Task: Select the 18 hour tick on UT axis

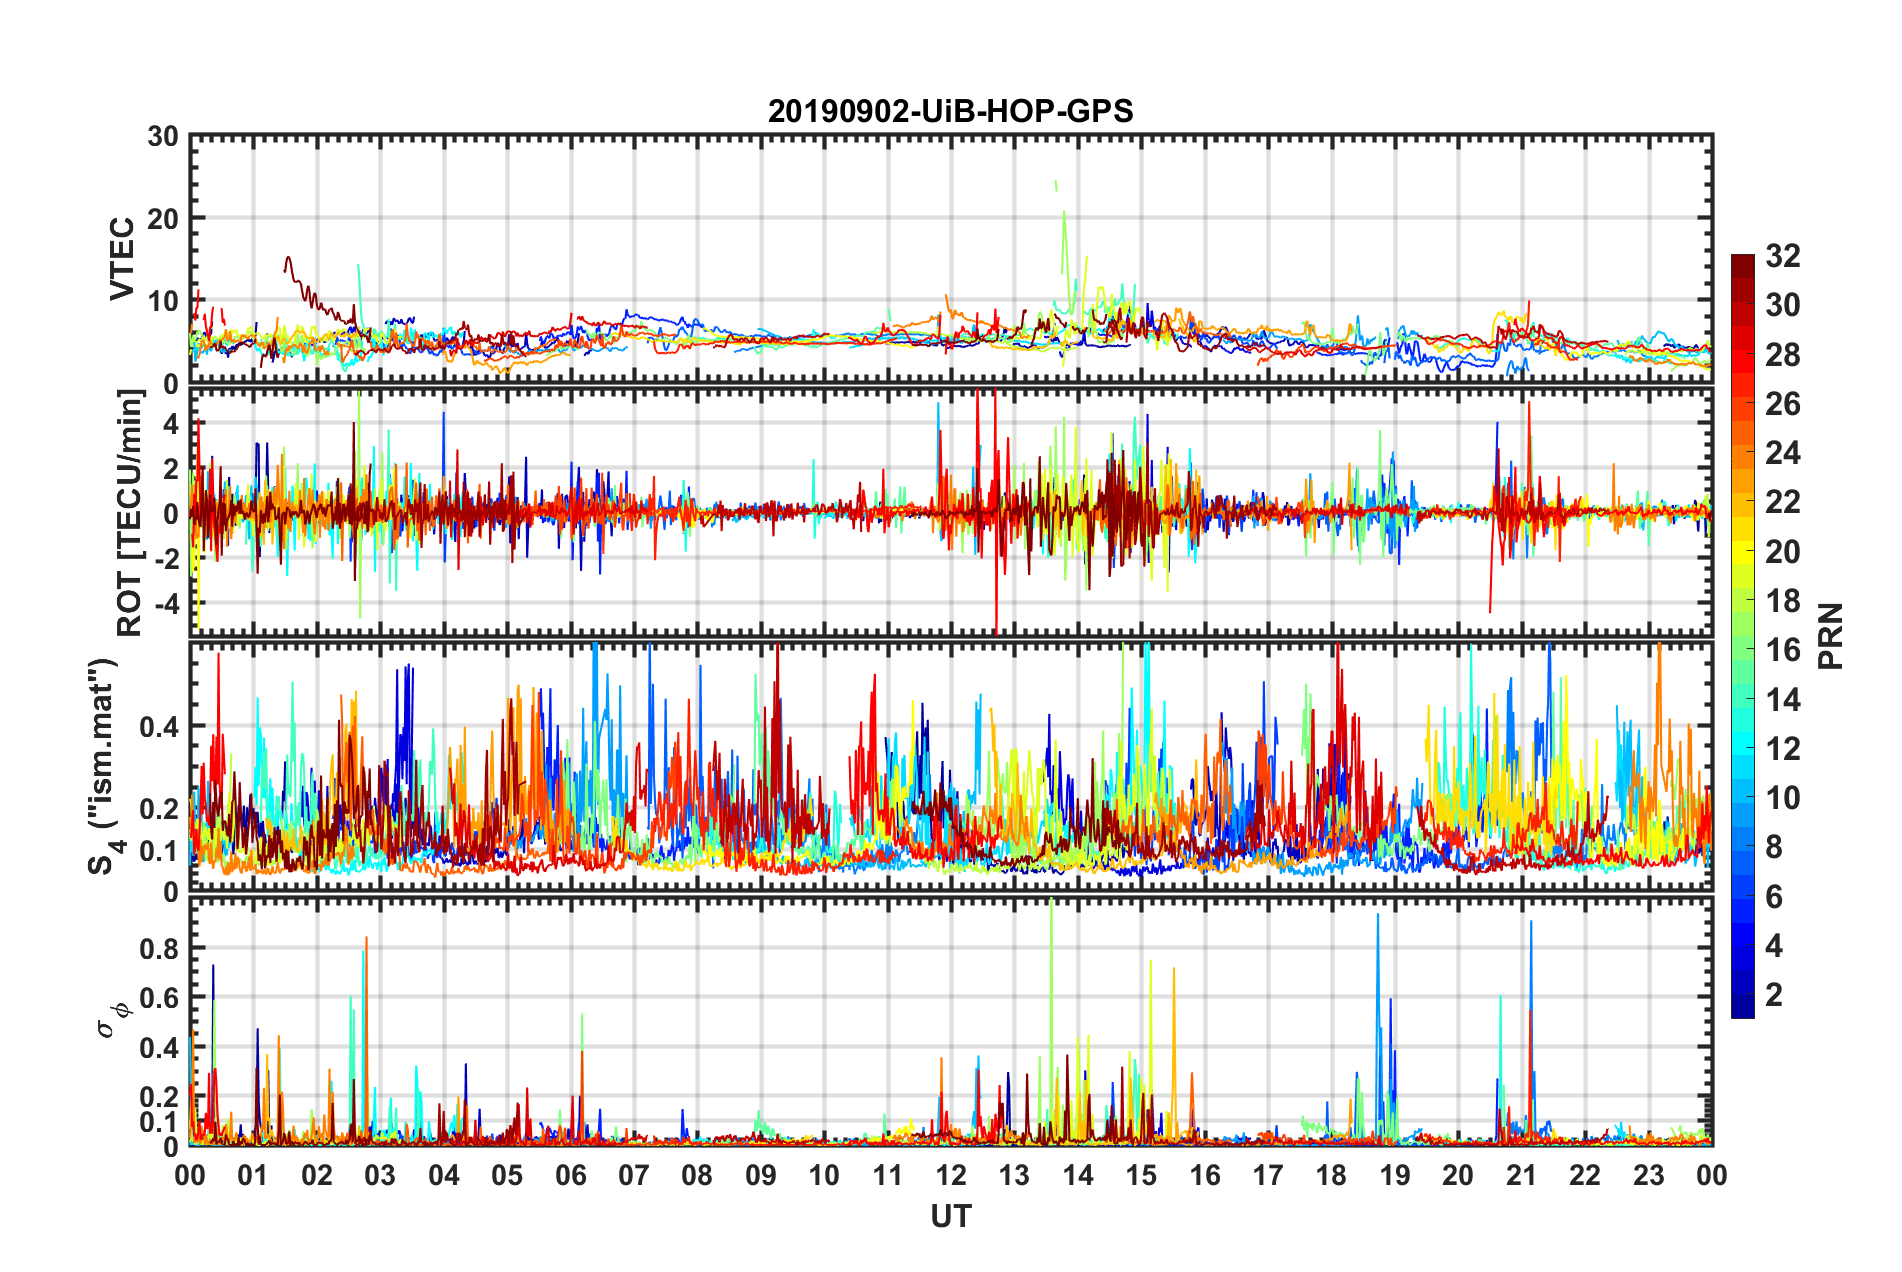Action: tap(1331, 1175)
